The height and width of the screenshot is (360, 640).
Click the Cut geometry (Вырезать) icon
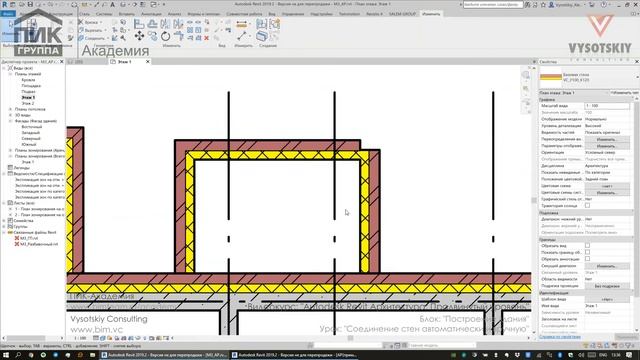coord(80,30)
